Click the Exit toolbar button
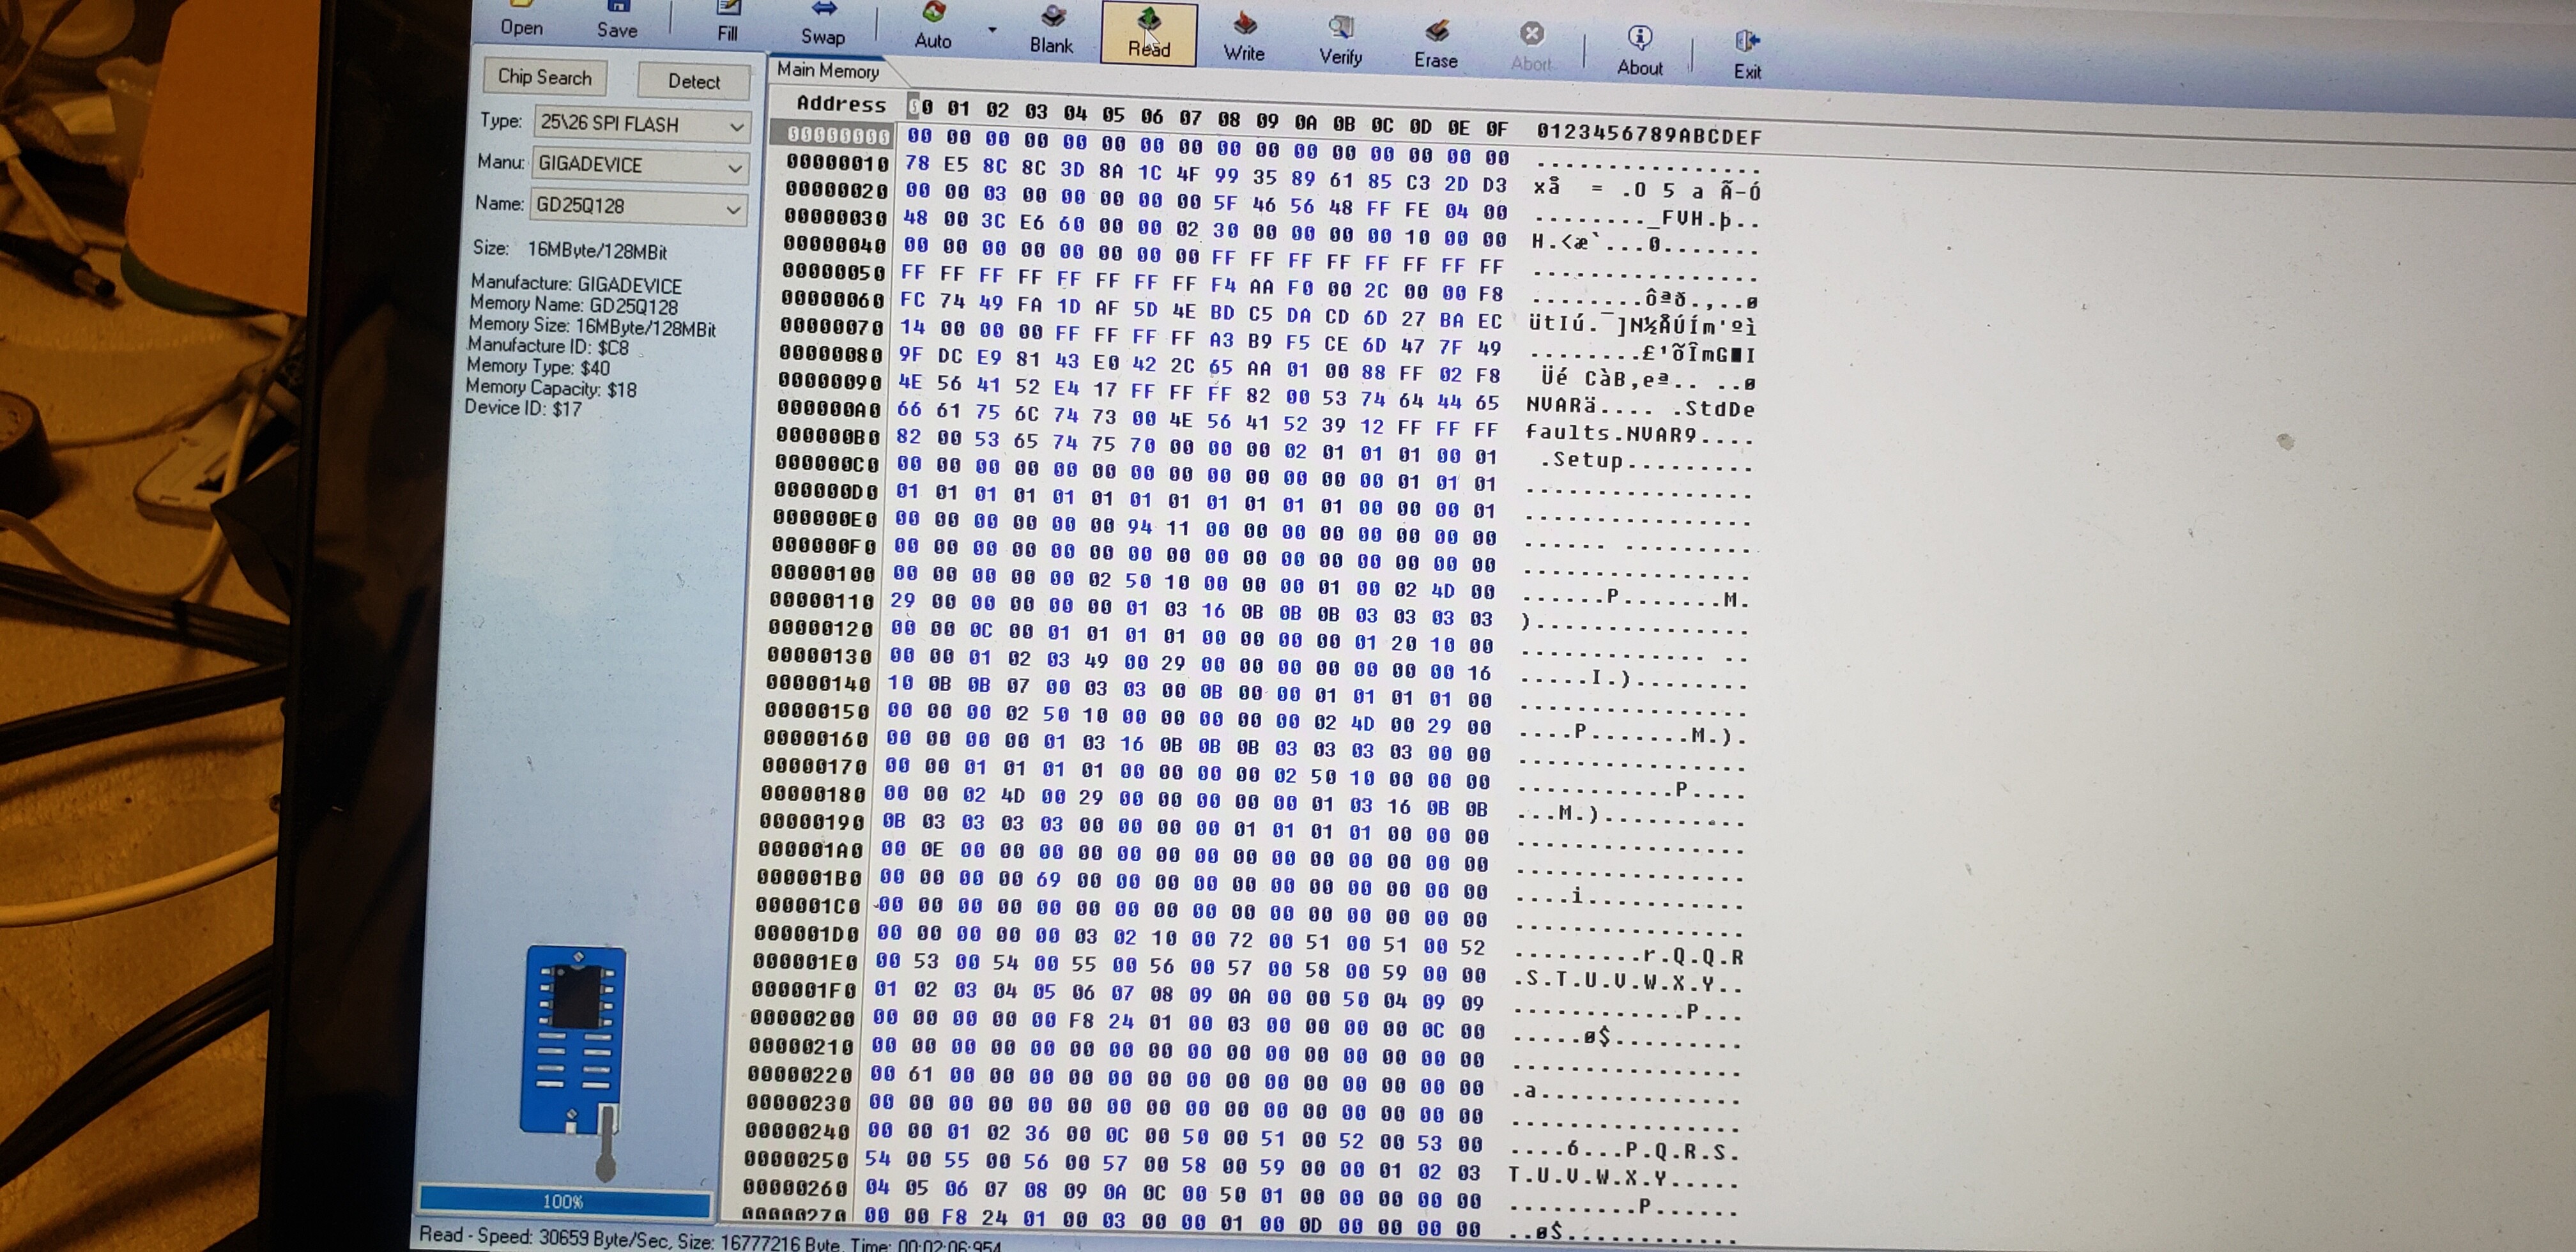Viewport: 2576px width, 1252px height. (x=1747, y=56)
